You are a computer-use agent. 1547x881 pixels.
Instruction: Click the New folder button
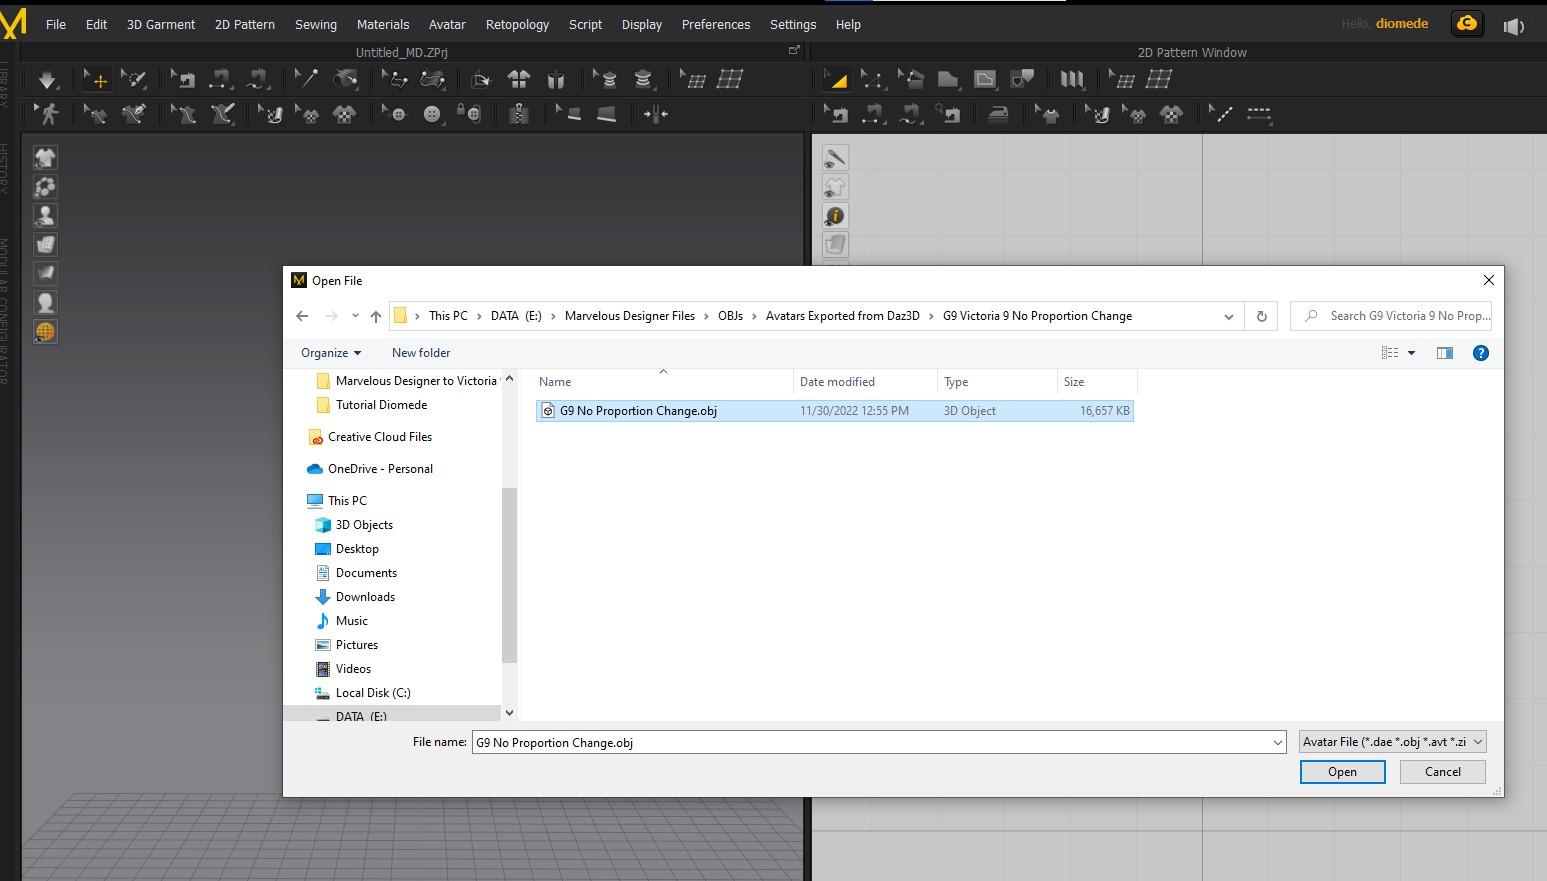(421, 353)
